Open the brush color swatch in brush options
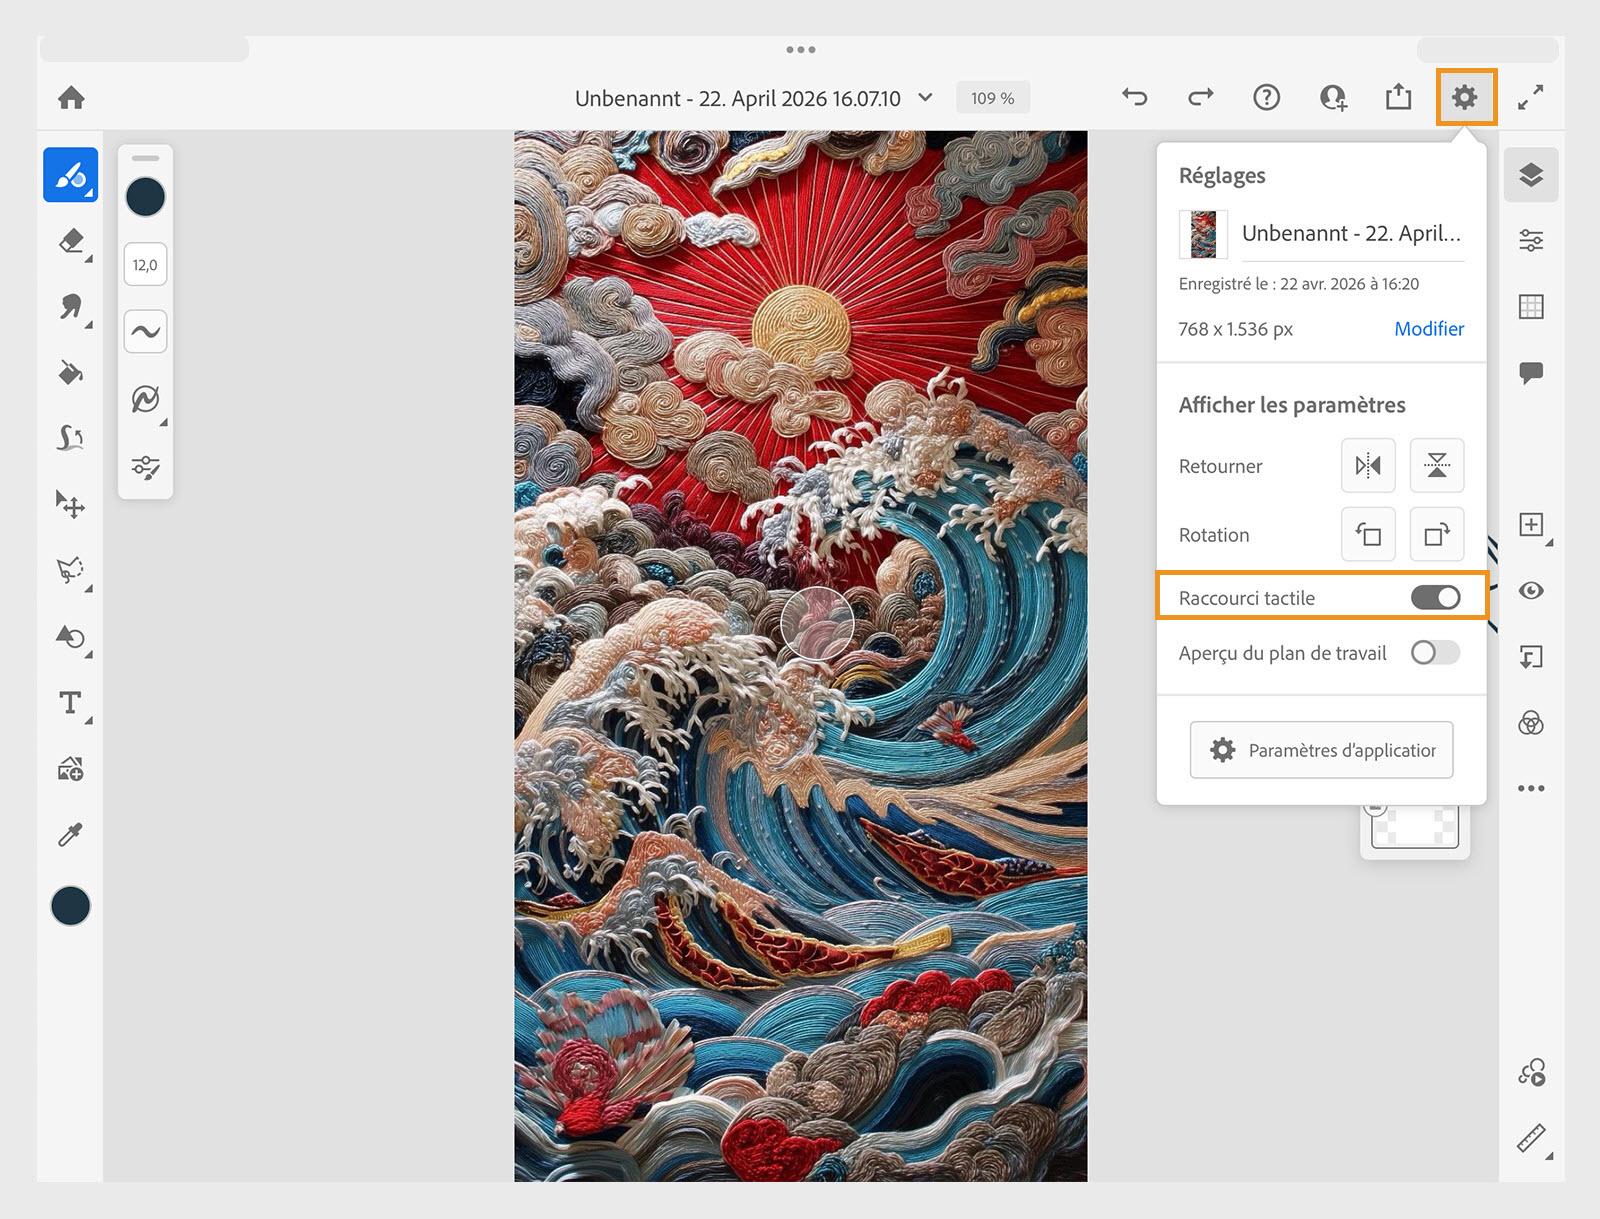1600x1219 pixels. 145,197
